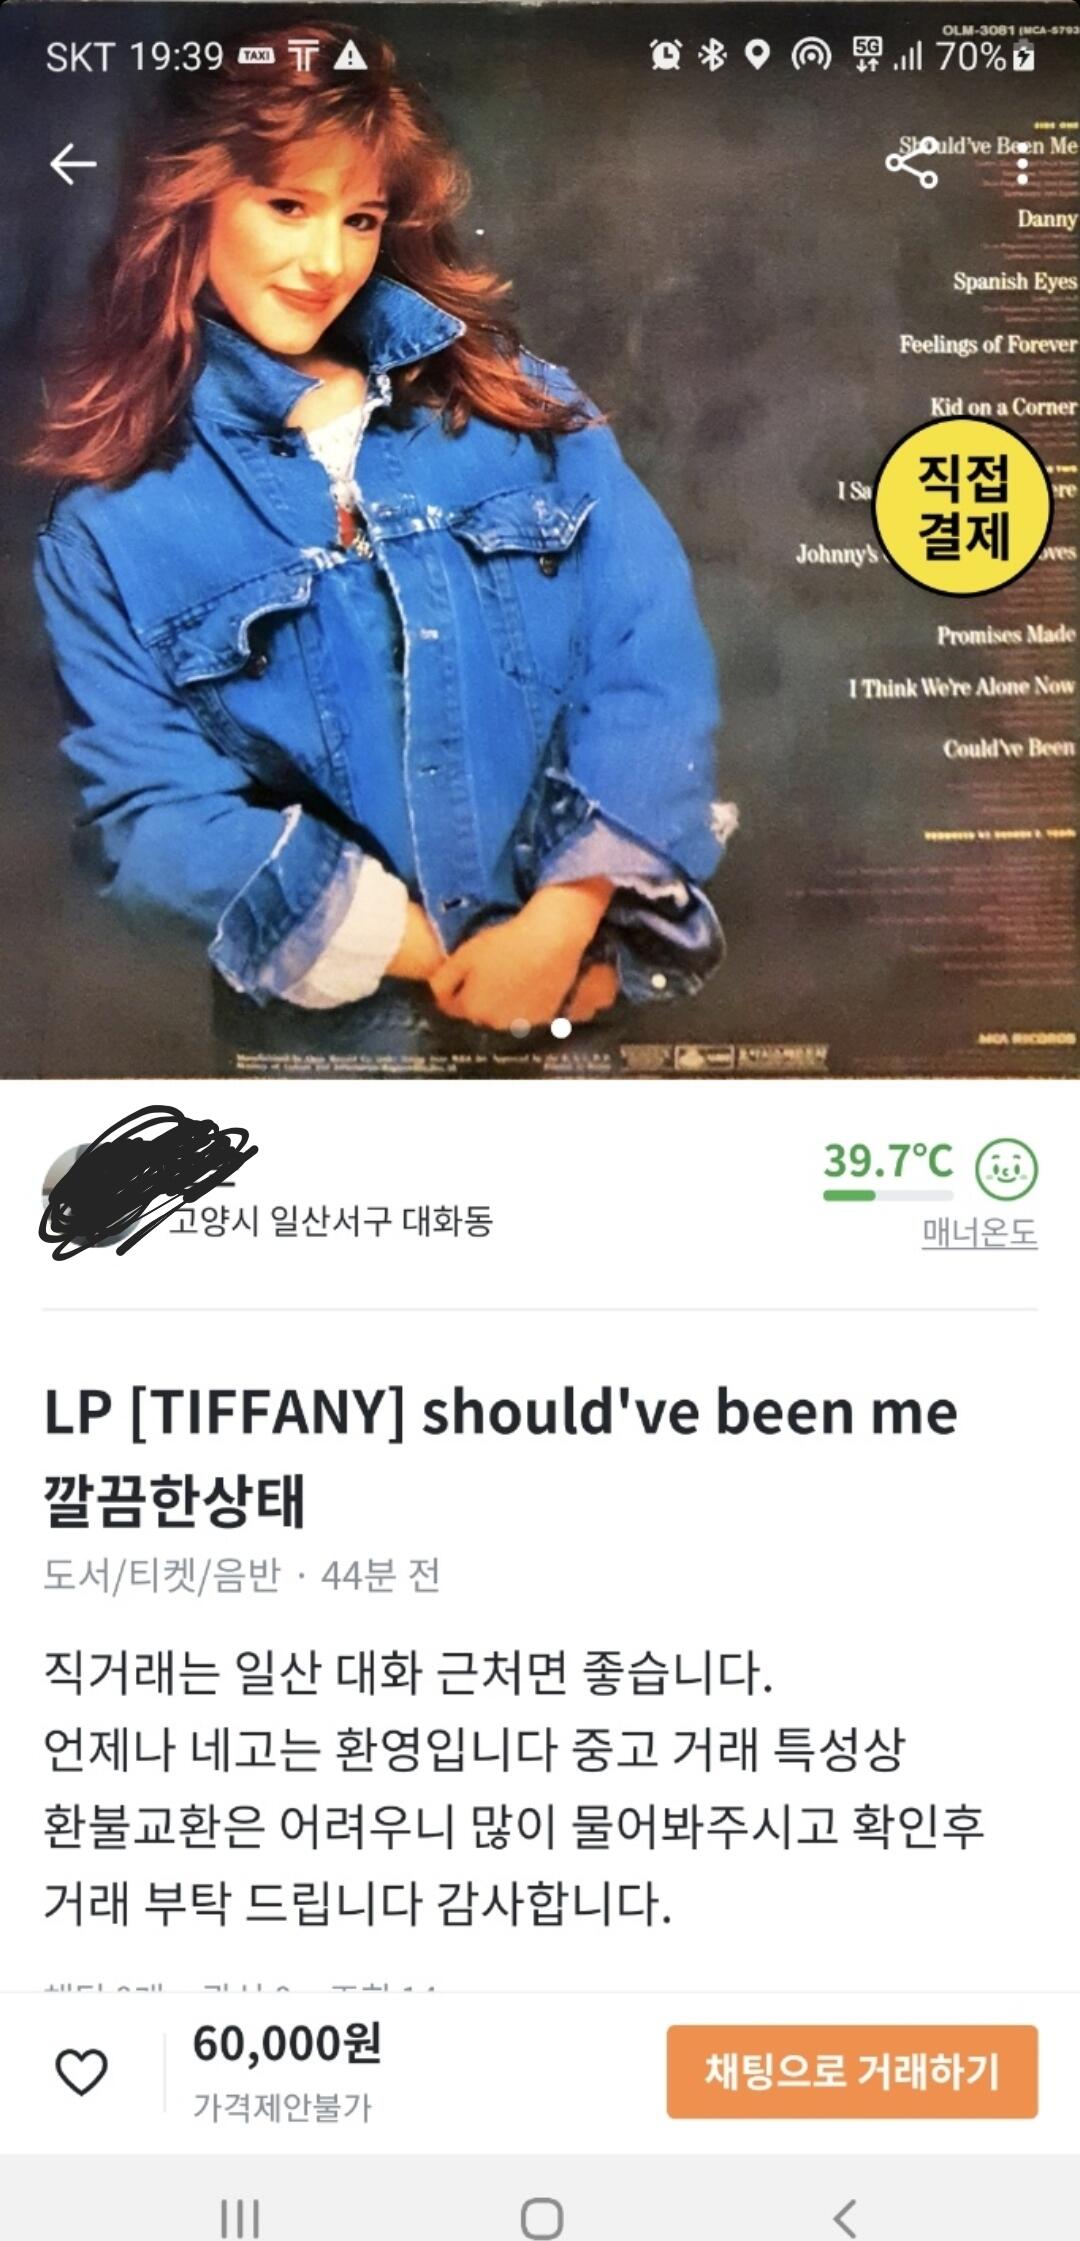The height and width of the screenshot is (2241, 1080).
Task: Click the 채팅으로 거래하기 button
Action: coord(852,2071)
